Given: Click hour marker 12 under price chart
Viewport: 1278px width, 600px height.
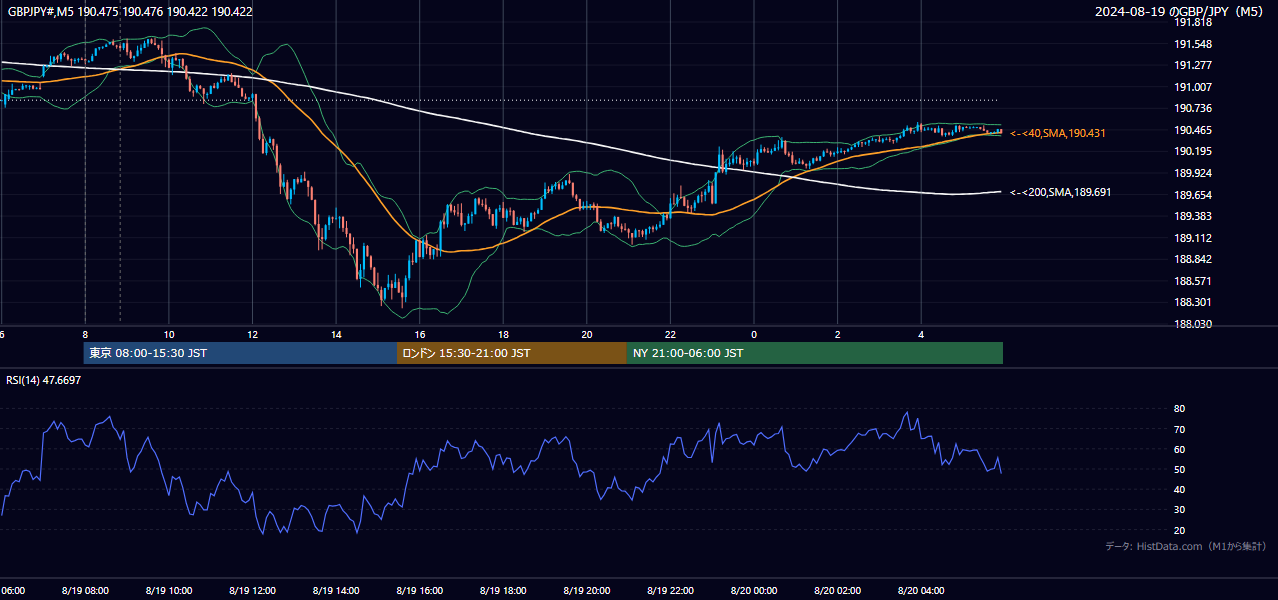Looking at the screenshot, I should 253,335.
